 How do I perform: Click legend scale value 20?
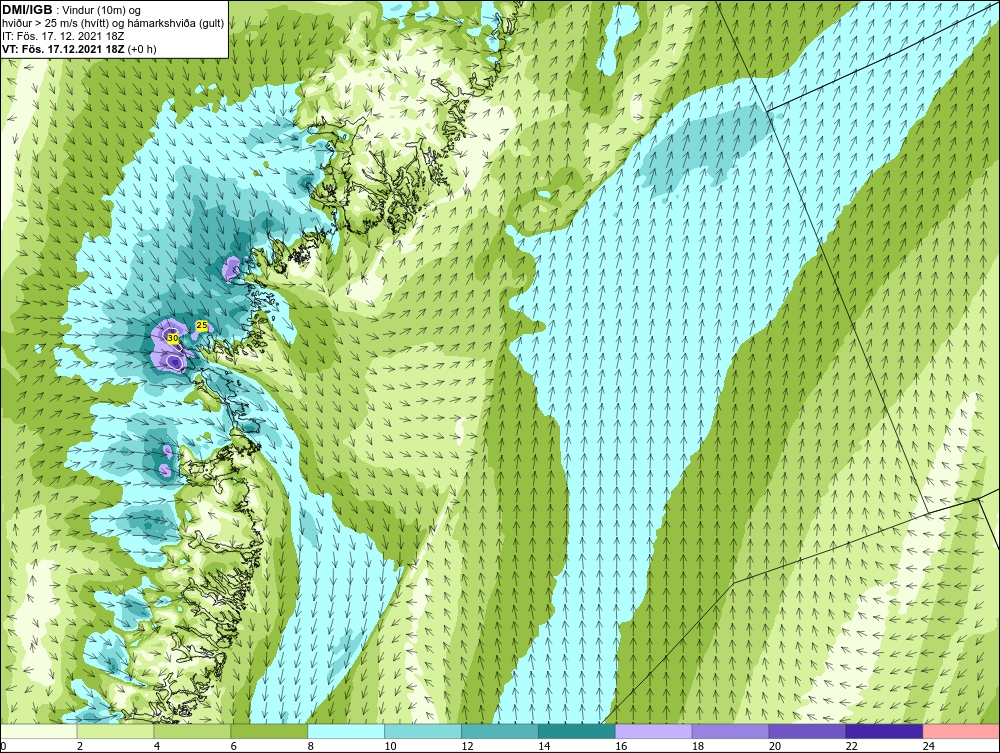pos(775,746)
